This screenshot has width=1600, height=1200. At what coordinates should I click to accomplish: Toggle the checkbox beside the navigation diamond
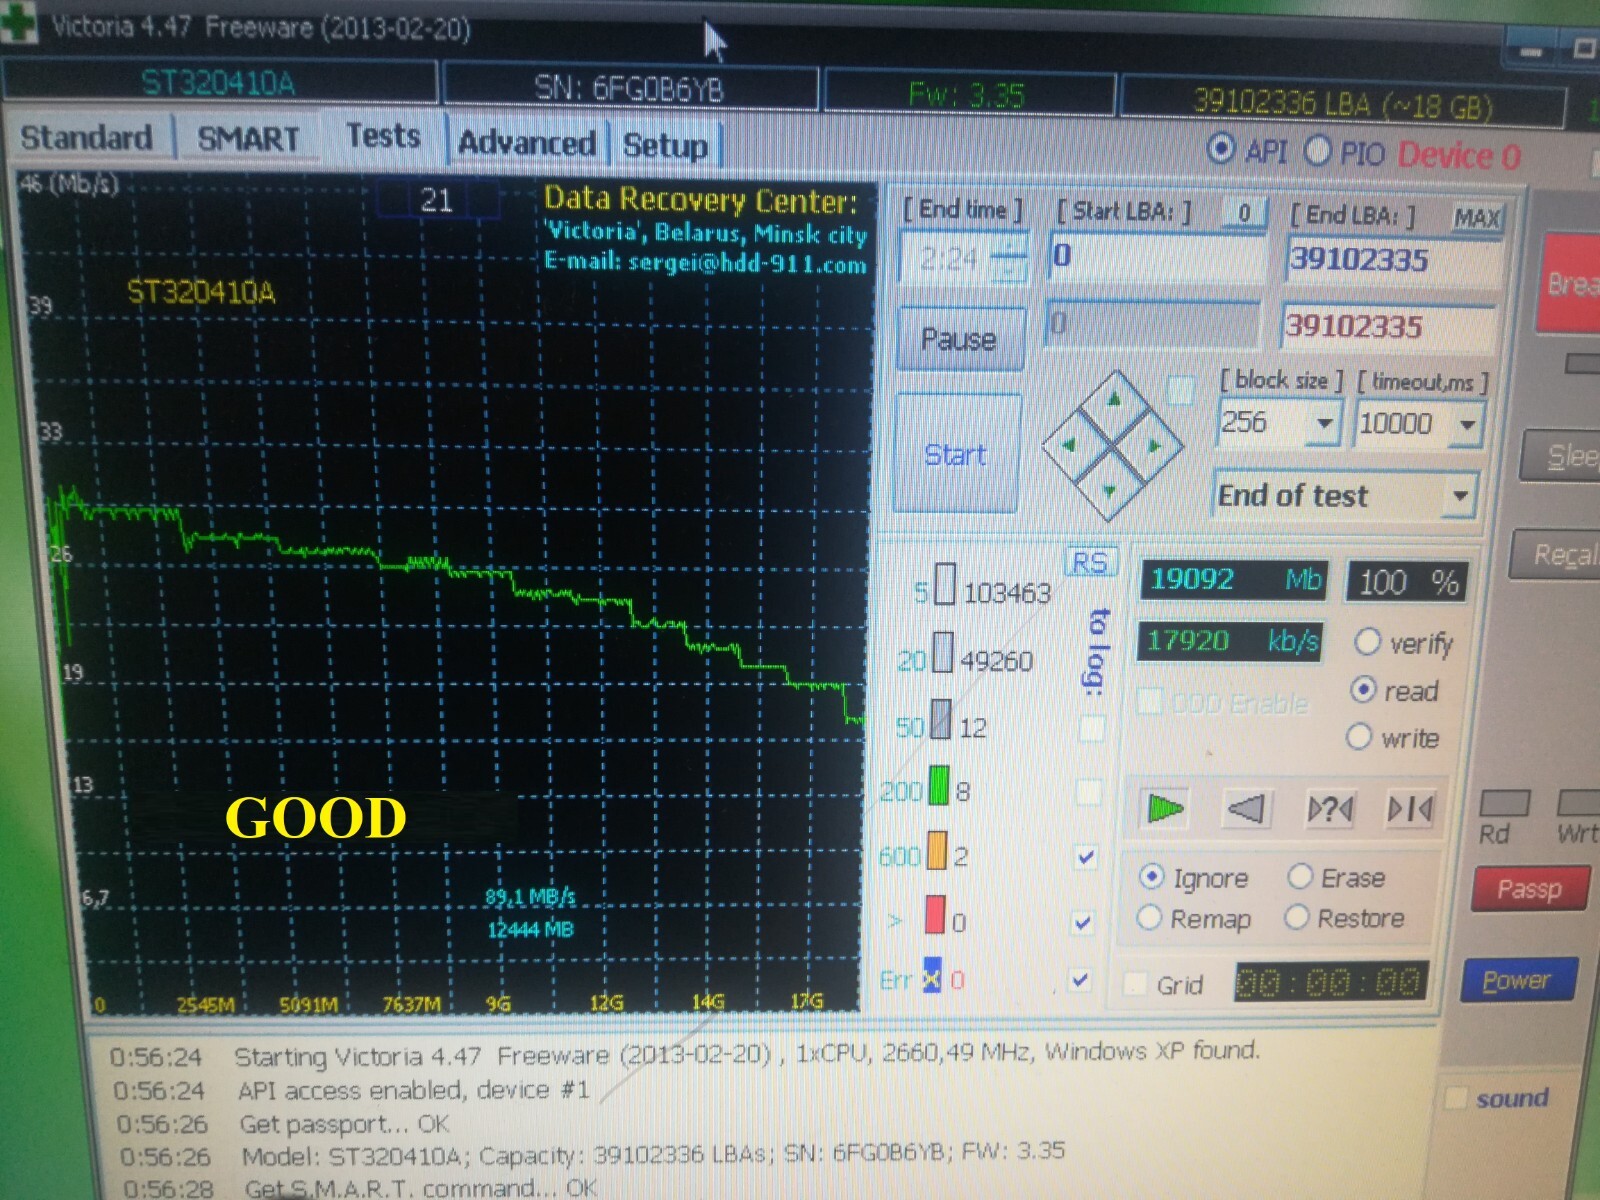click(1180, 390)
